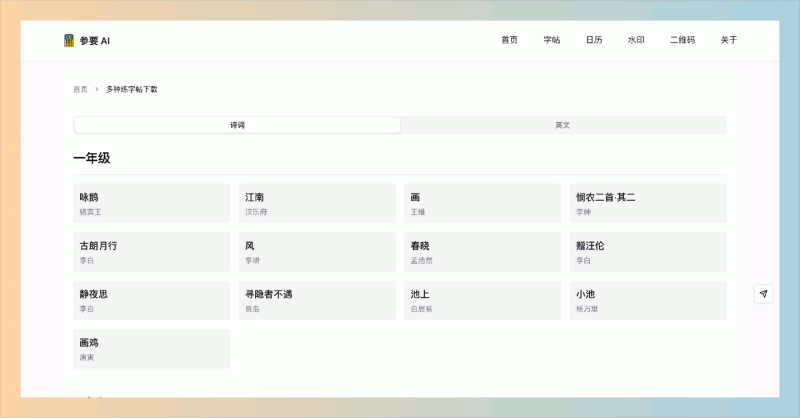800x418 pixels.
Task: Click the 首页 breadcrumb link
Action: tap(81, 89)
